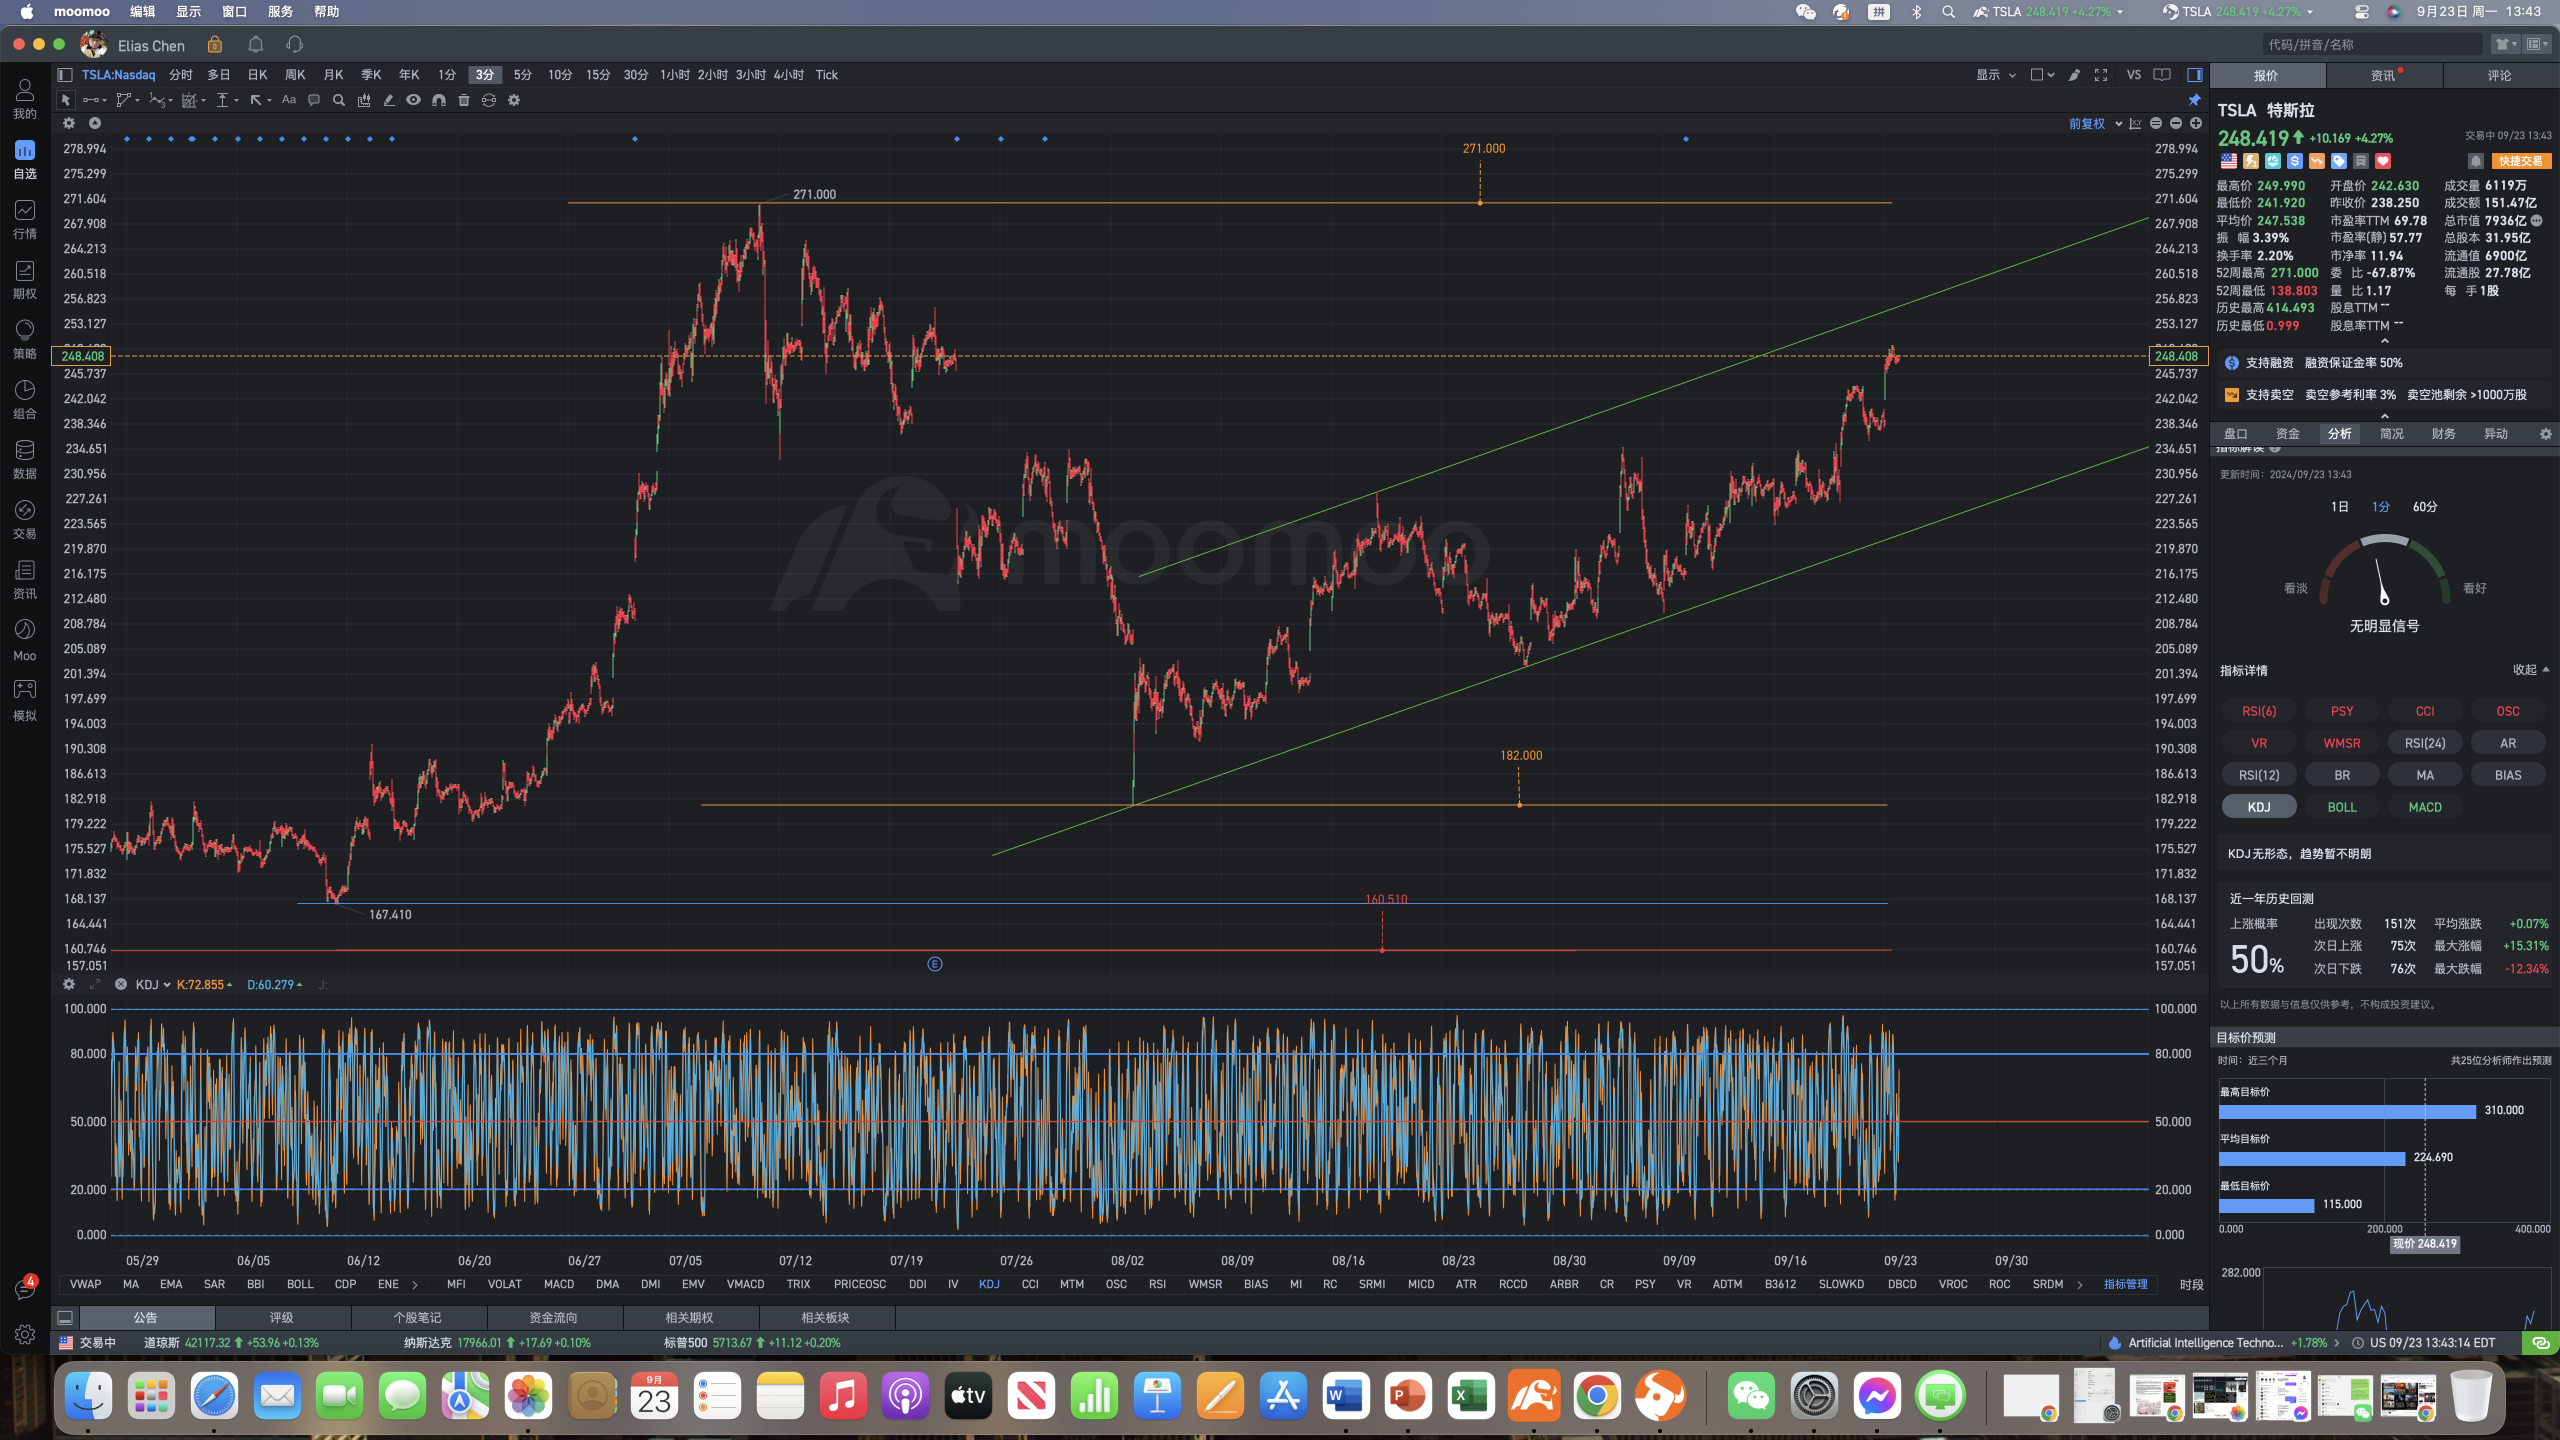
Task: Zoom in chart with plus icon
Action: (2196, 123)
